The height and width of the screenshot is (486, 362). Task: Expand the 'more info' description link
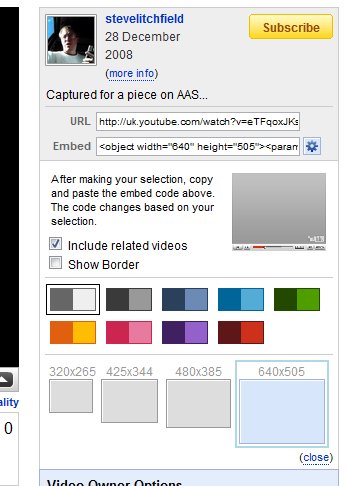[x=132, y=73]
